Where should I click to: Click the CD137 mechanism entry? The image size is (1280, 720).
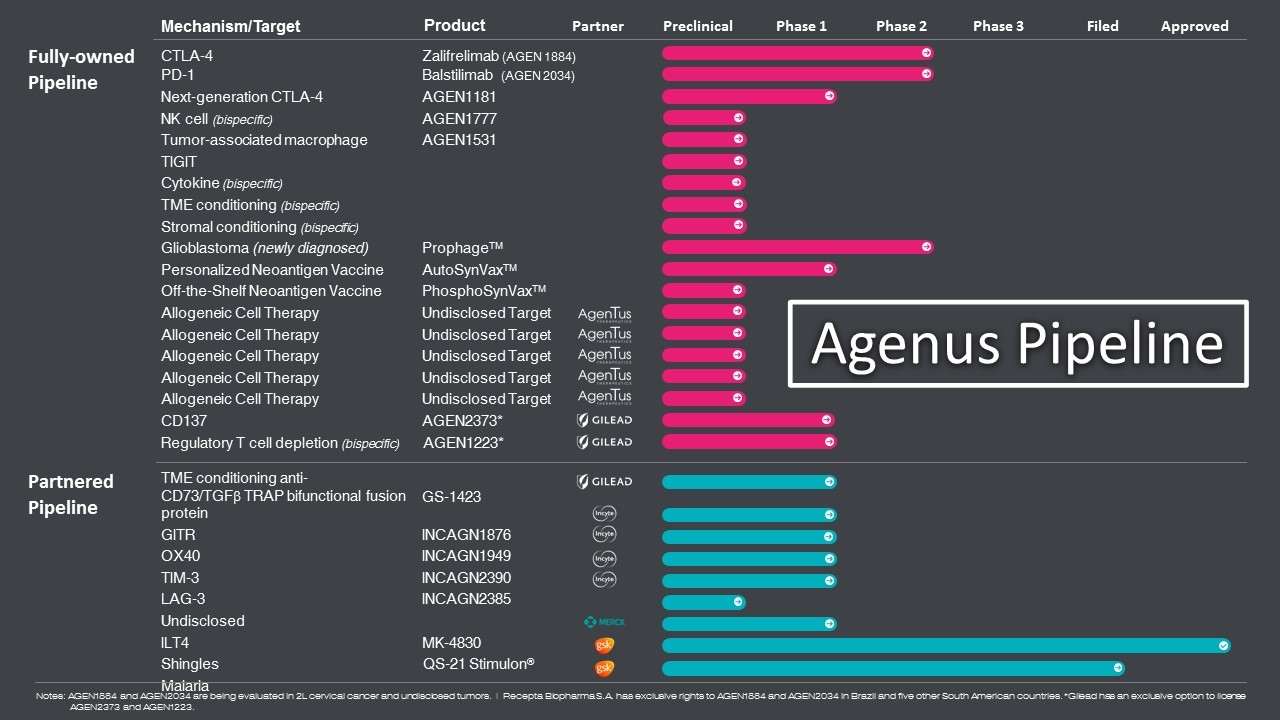tap(184, 420)
